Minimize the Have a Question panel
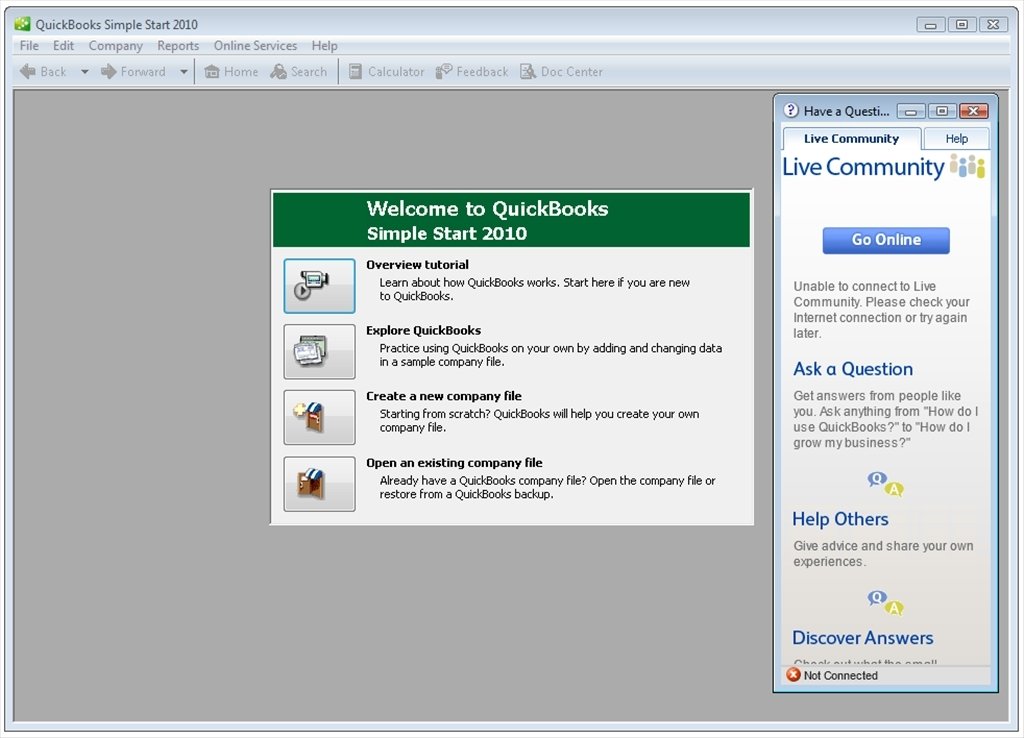Image resolution: width=1024 pixels, height=738 pixels. (x=910, y=112)
